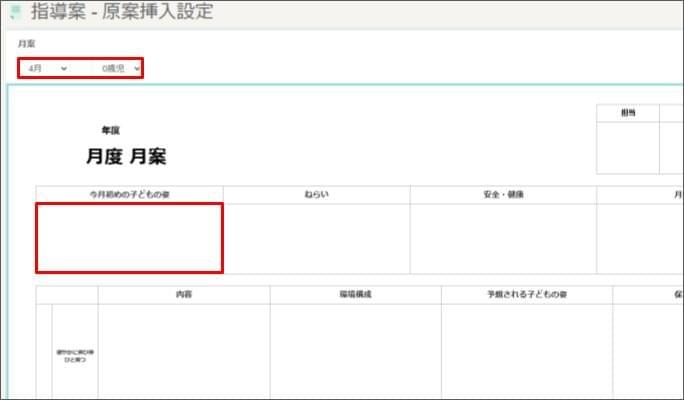Click the empty cell under 予想される子どもの姿
The image size is (684, 400).
coord(526,351)
